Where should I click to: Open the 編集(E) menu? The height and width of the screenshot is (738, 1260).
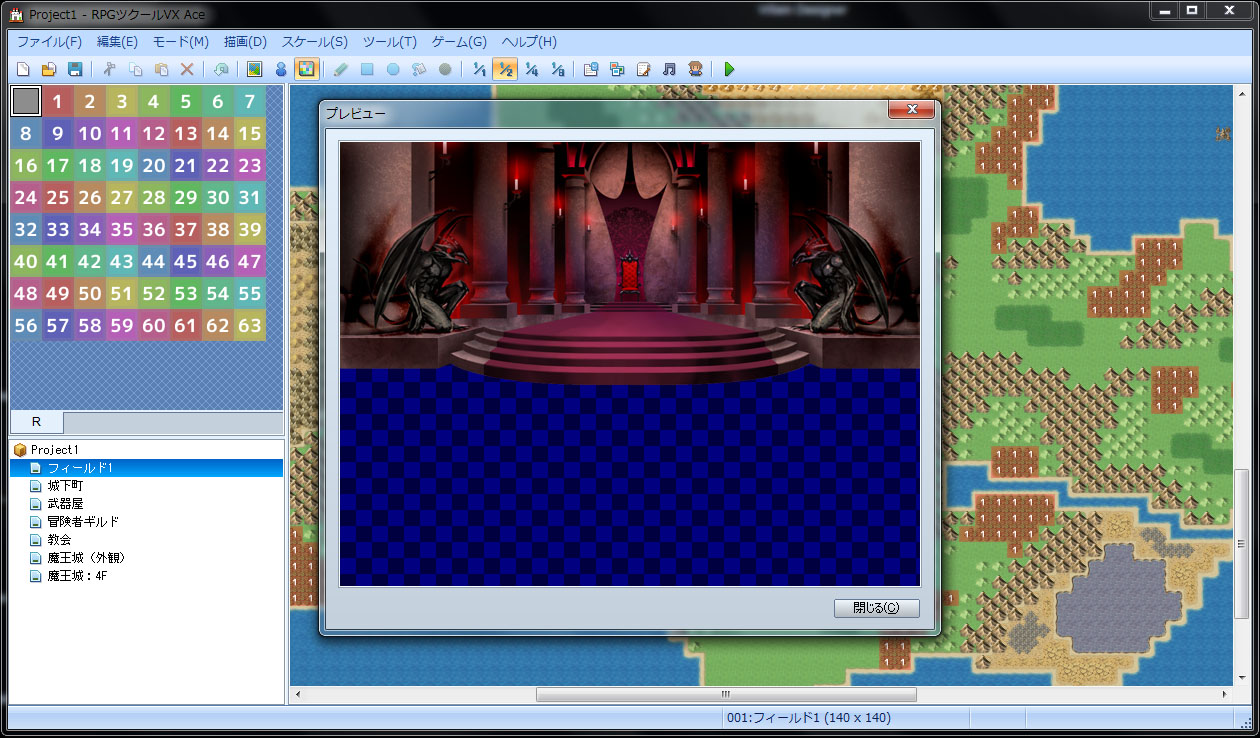117,42
